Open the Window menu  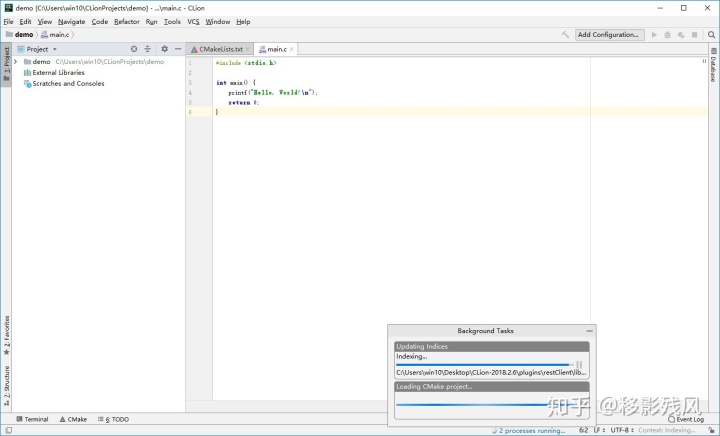218,22
